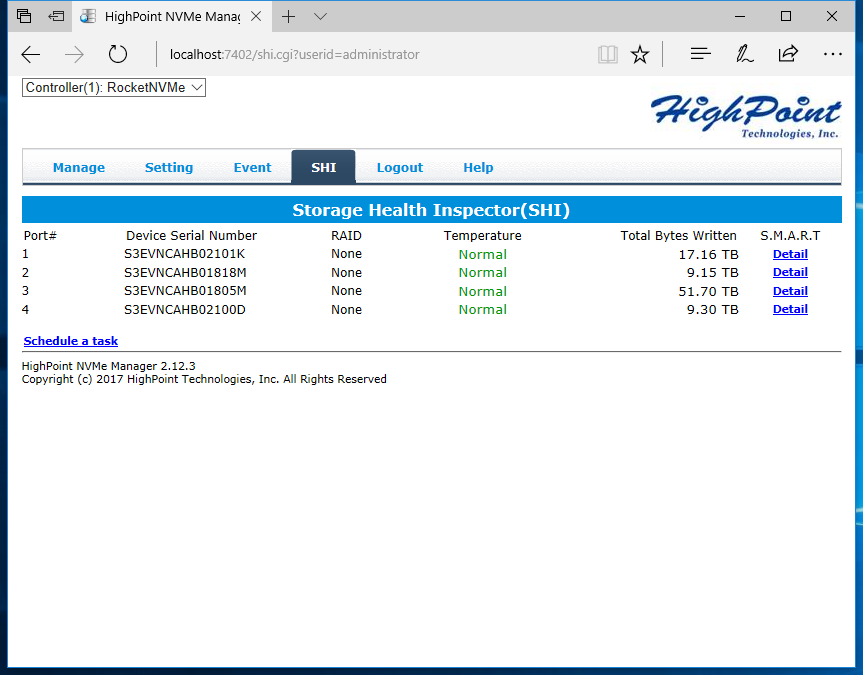The width and height of the screenshot is (863, 675).
Task: Open the S.M.A.R.T Detail link for port 1
Action: [x=790, y=254]
